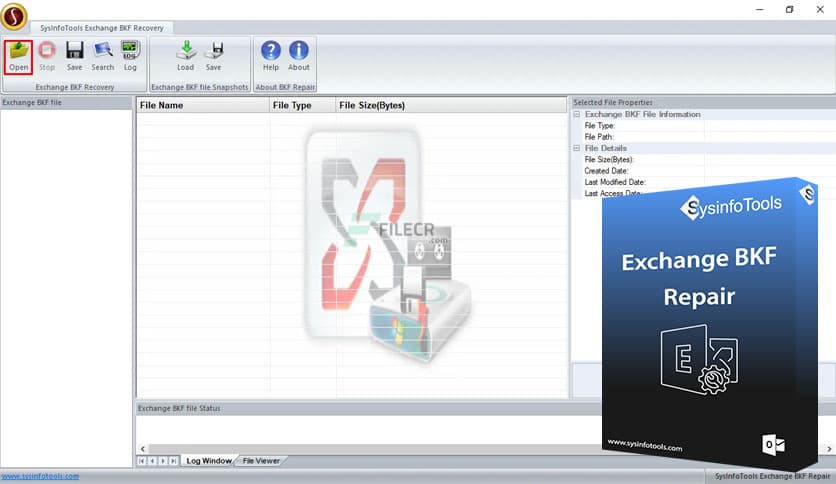Screen dimensions: 836x484
Task: Click the Exchange BKF file panel header
Action: [x=66, y=102]
